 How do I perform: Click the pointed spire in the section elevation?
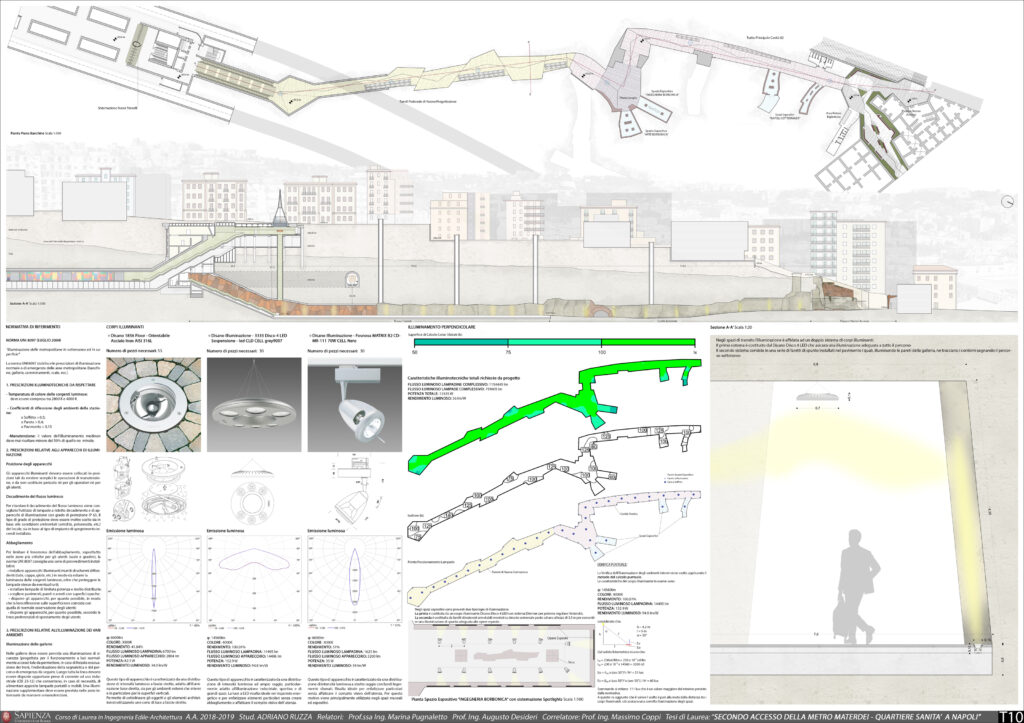click(x=280, y=207)
